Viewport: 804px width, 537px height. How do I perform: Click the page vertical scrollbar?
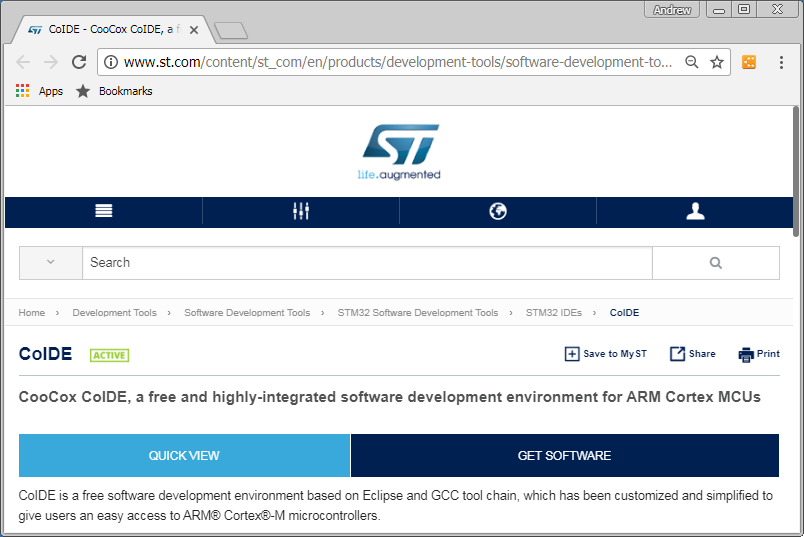tap(796, 171)
